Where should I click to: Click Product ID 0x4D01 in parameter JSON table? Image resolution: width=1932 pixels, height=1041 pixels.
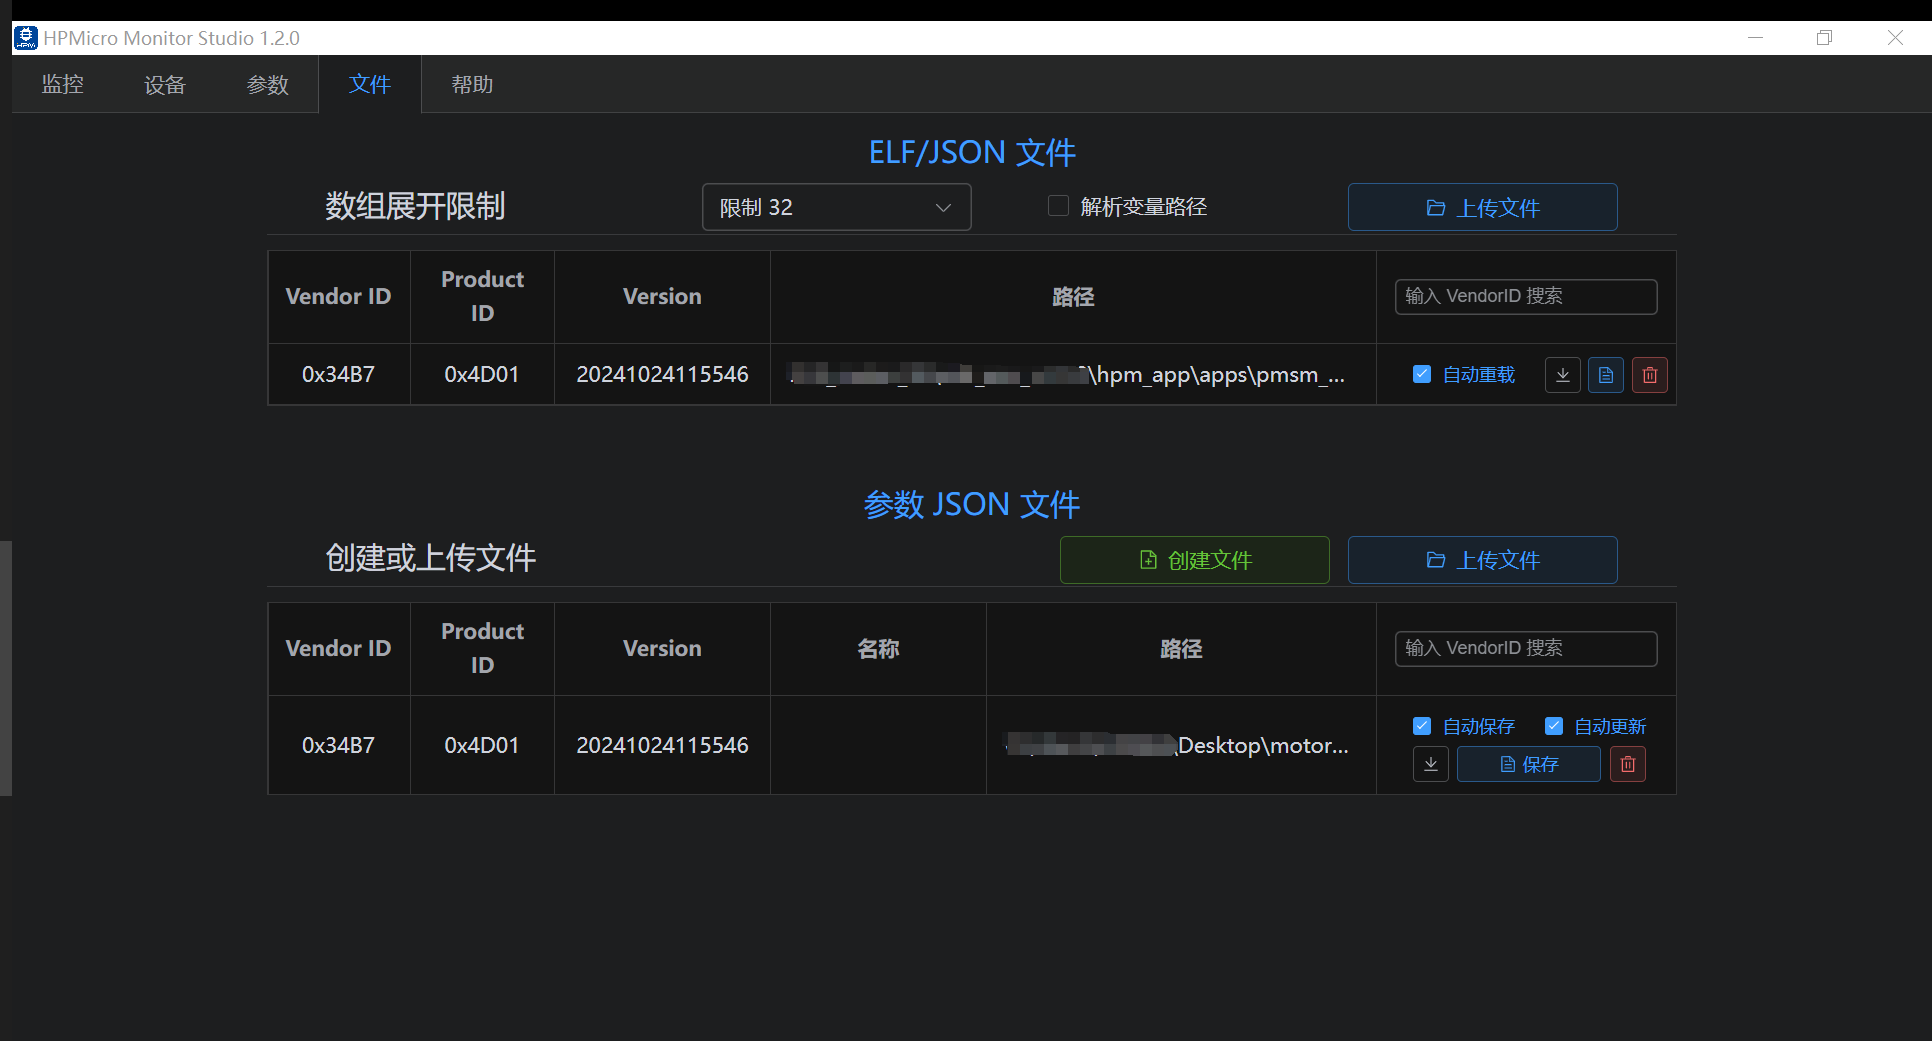pyautogui.click(x=482, y=745)
